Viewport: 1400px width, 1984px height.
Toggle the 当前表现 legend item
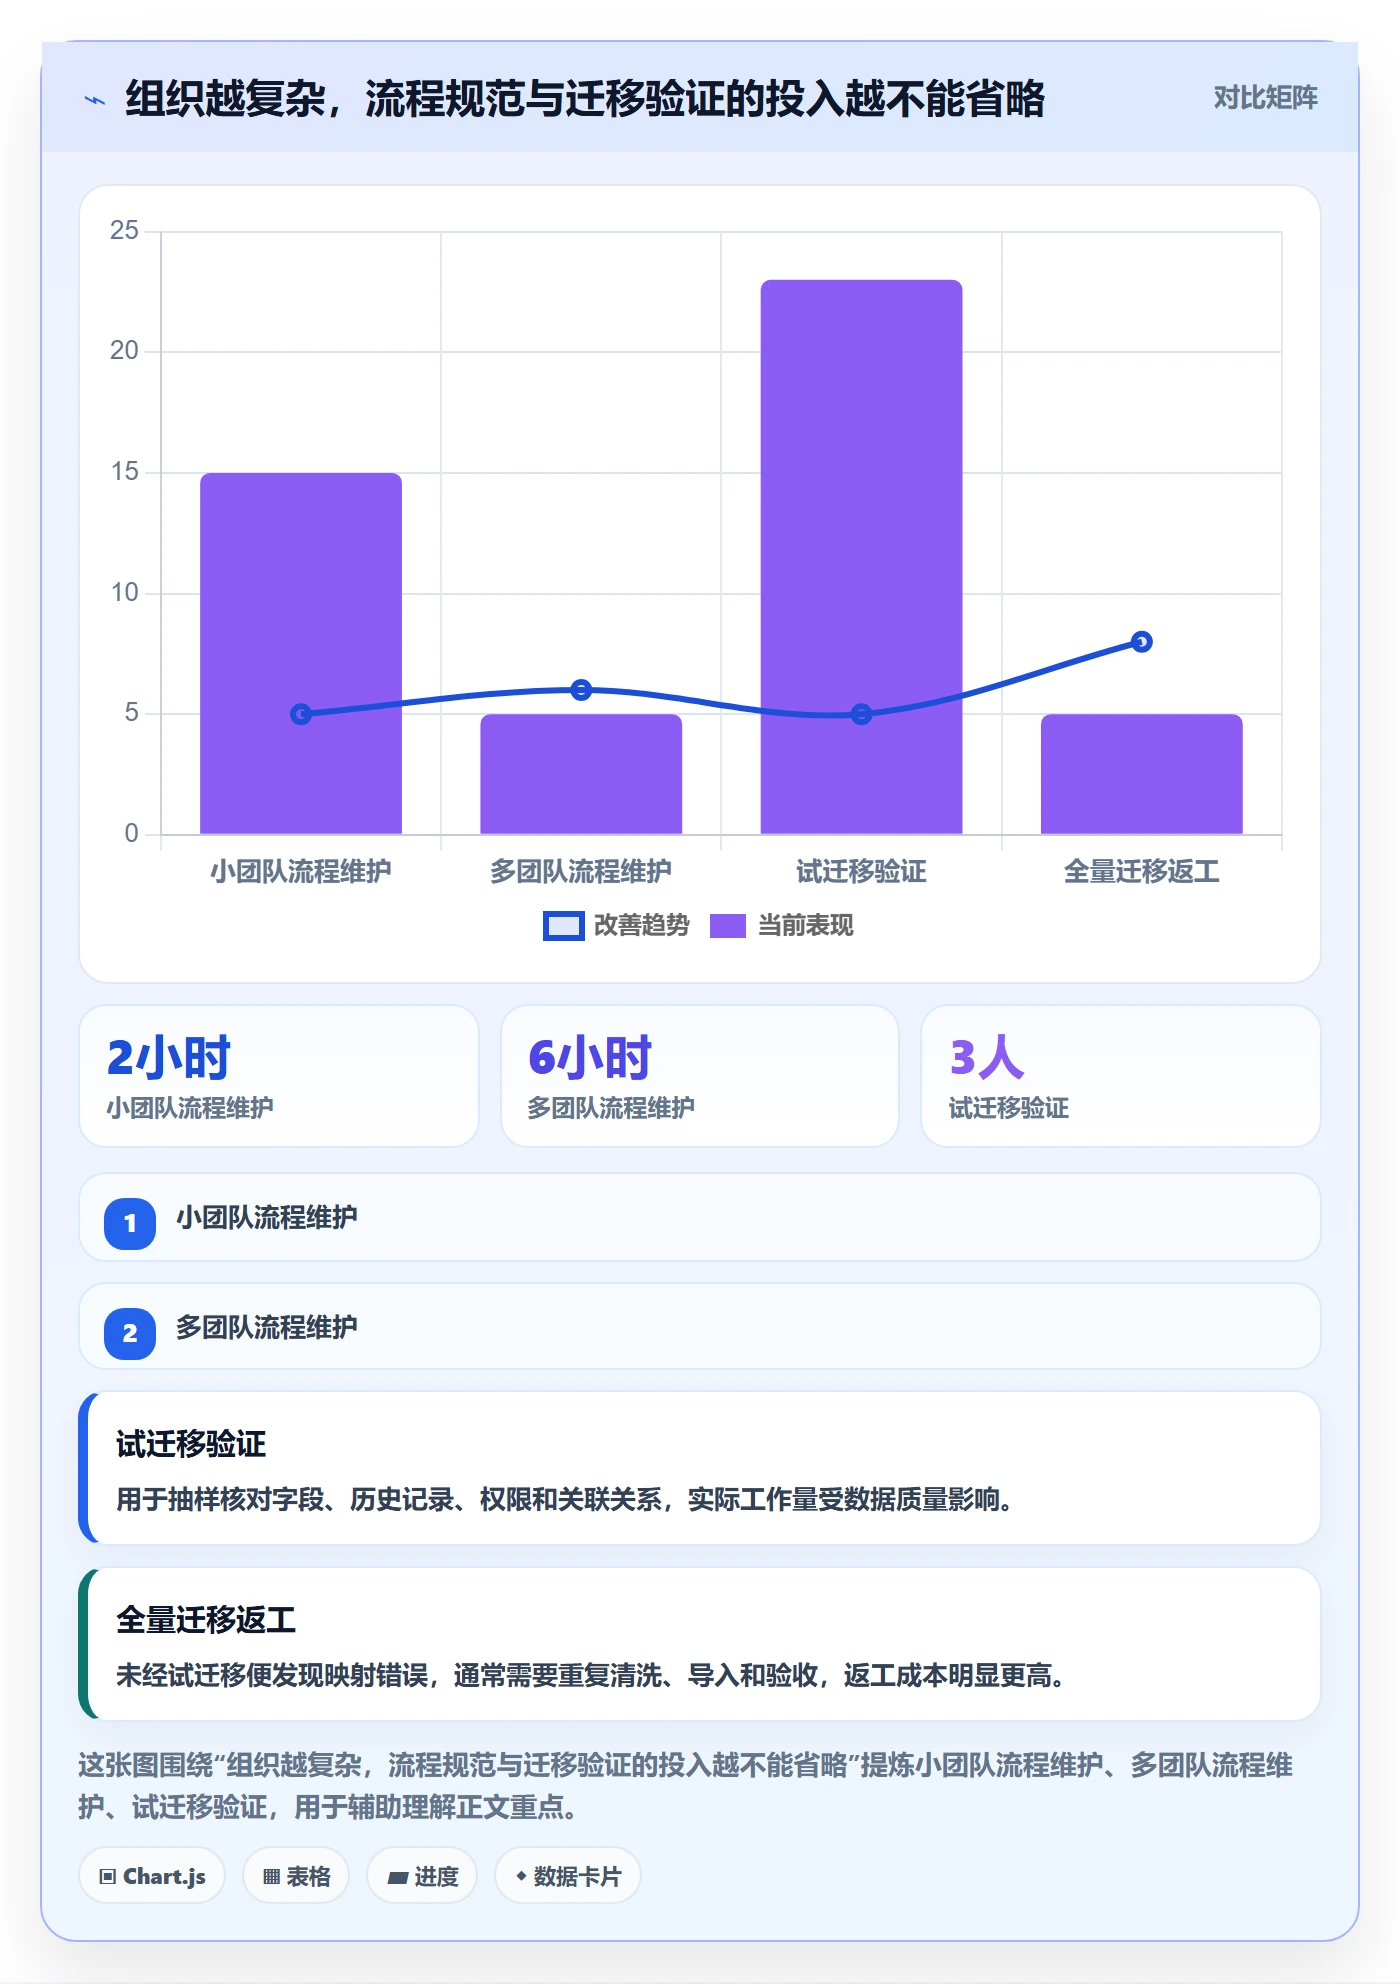click(x=781, y=926)
